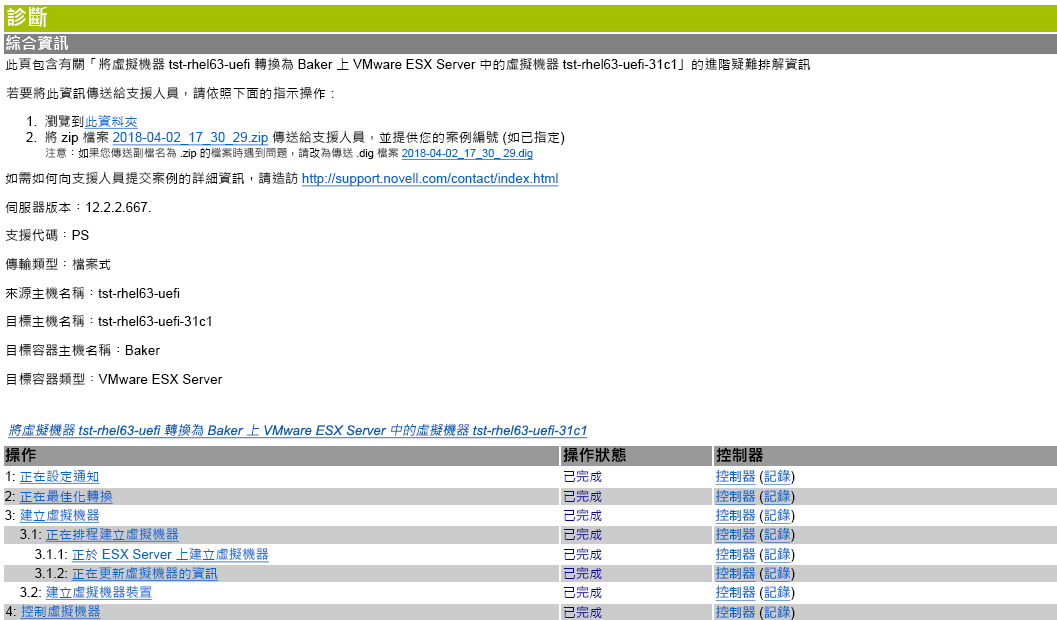The height and width of the screenshot is (620, 1057).
Task: Open 控制器 link for row 1
Action: point(735,477)
